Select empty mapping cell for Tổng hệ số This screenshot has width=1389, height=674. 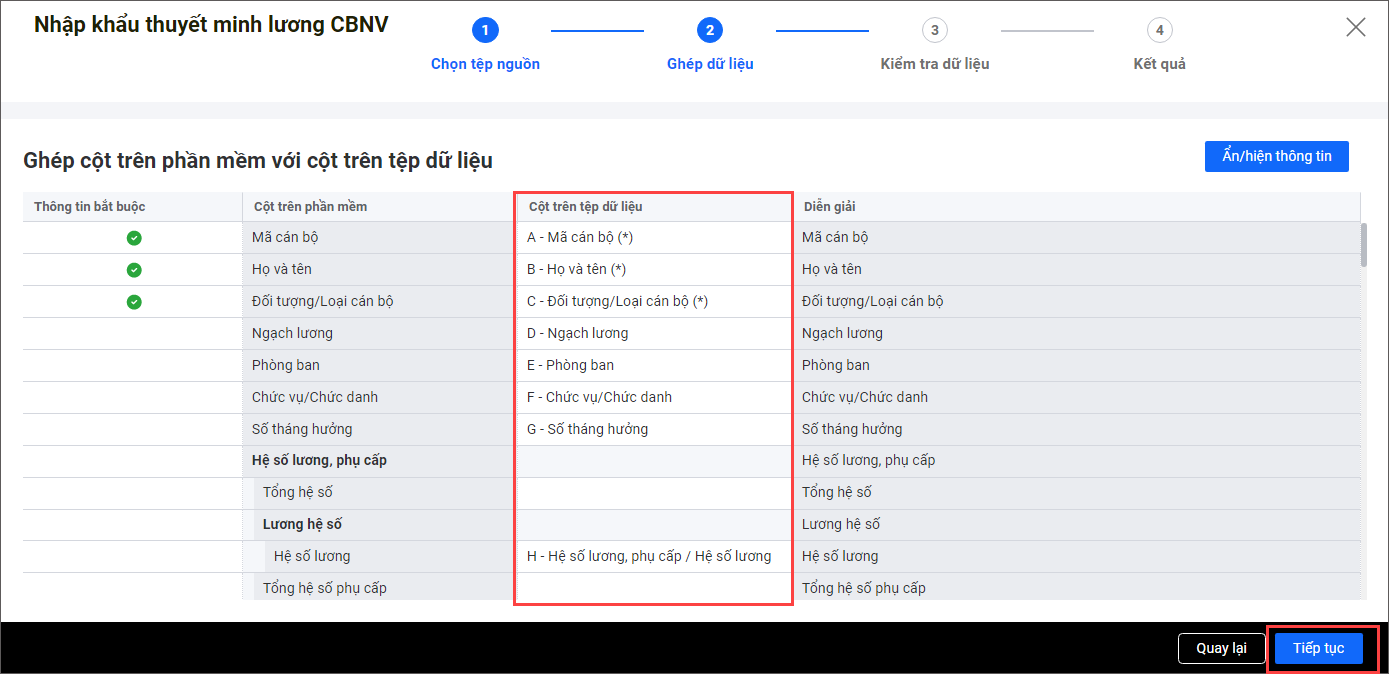click(653, 492)
